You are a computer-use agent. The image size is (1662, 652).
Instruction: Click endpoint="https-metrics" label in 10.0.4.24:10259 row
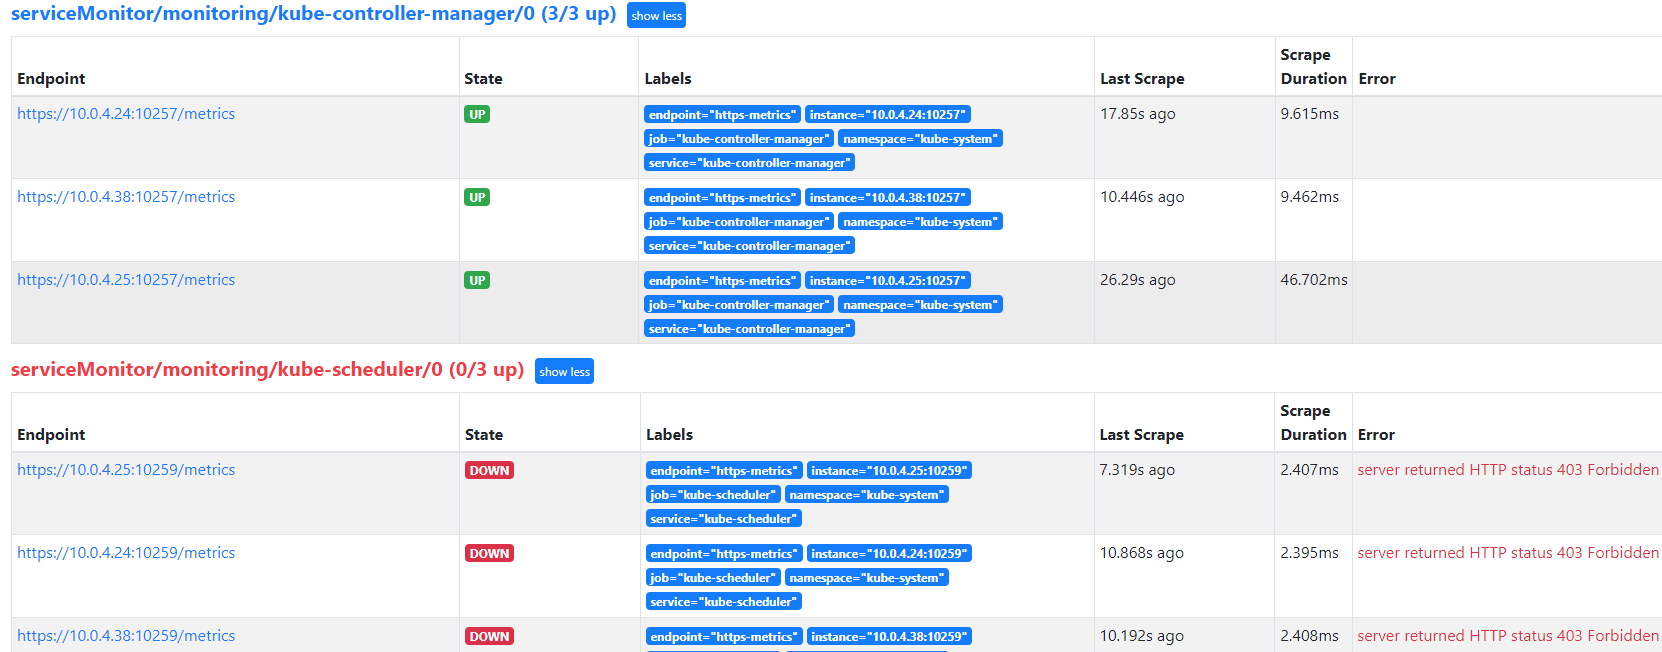[x=724, y=554]
